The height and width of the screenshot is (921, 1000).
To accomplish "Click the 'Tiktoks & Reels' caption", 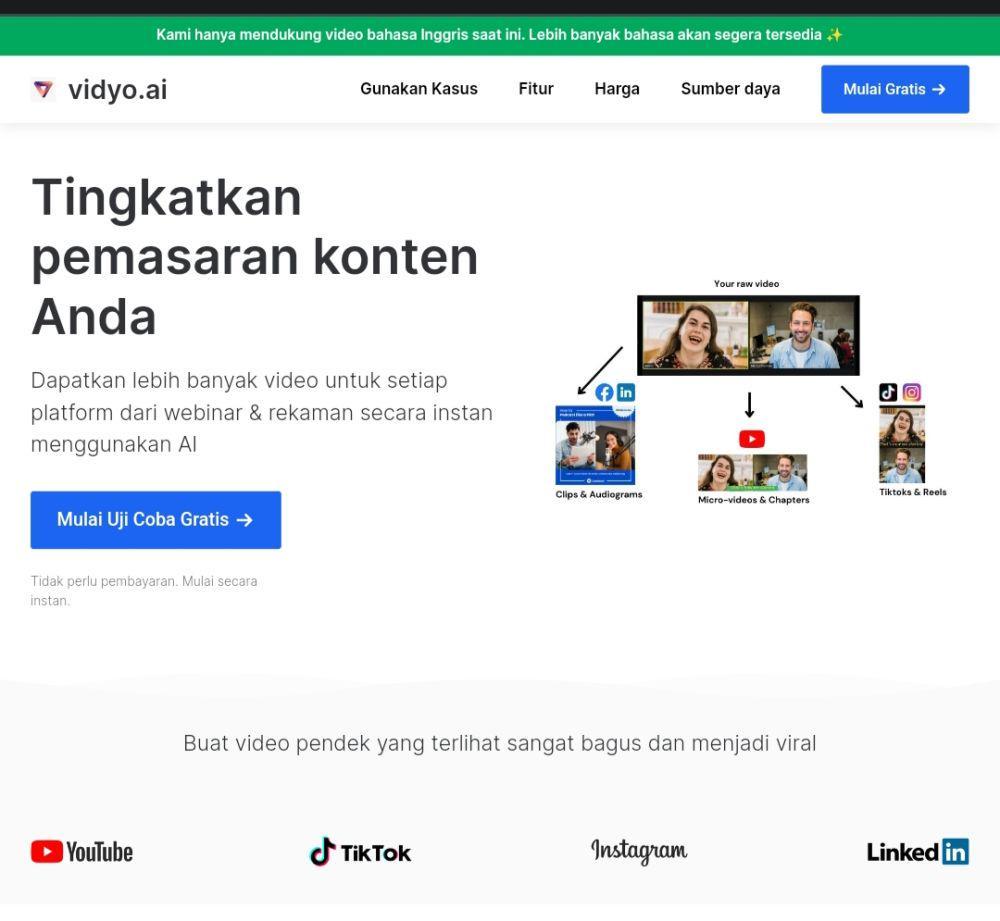I will pyautogui.click(x=913, y=492).
